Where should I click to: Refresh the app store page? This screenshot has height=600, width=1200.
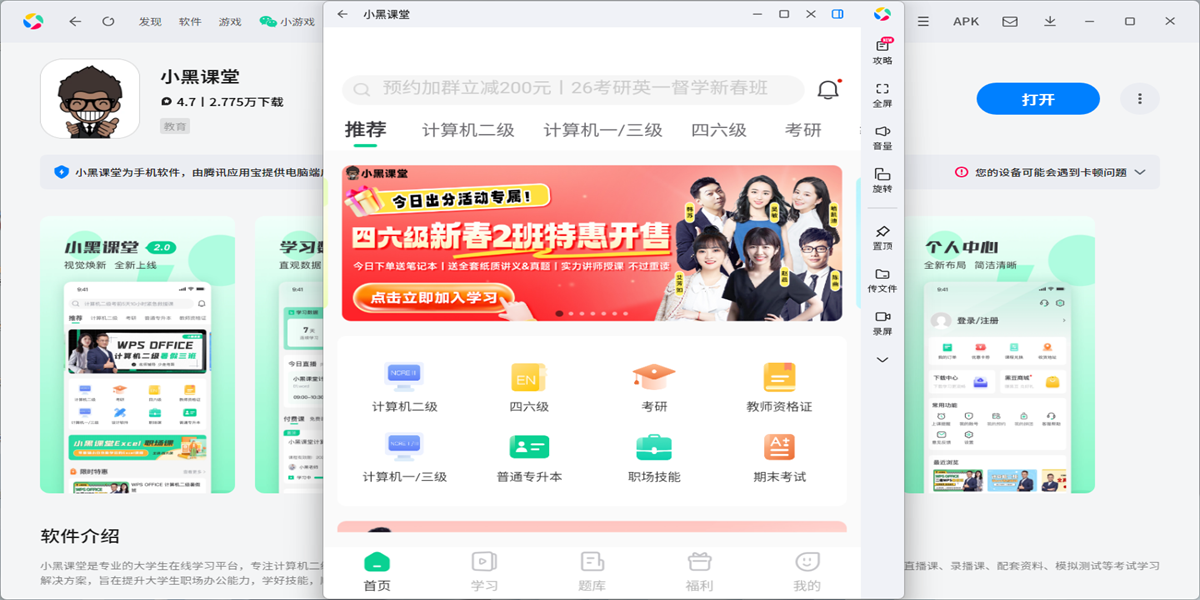(108, 21)
